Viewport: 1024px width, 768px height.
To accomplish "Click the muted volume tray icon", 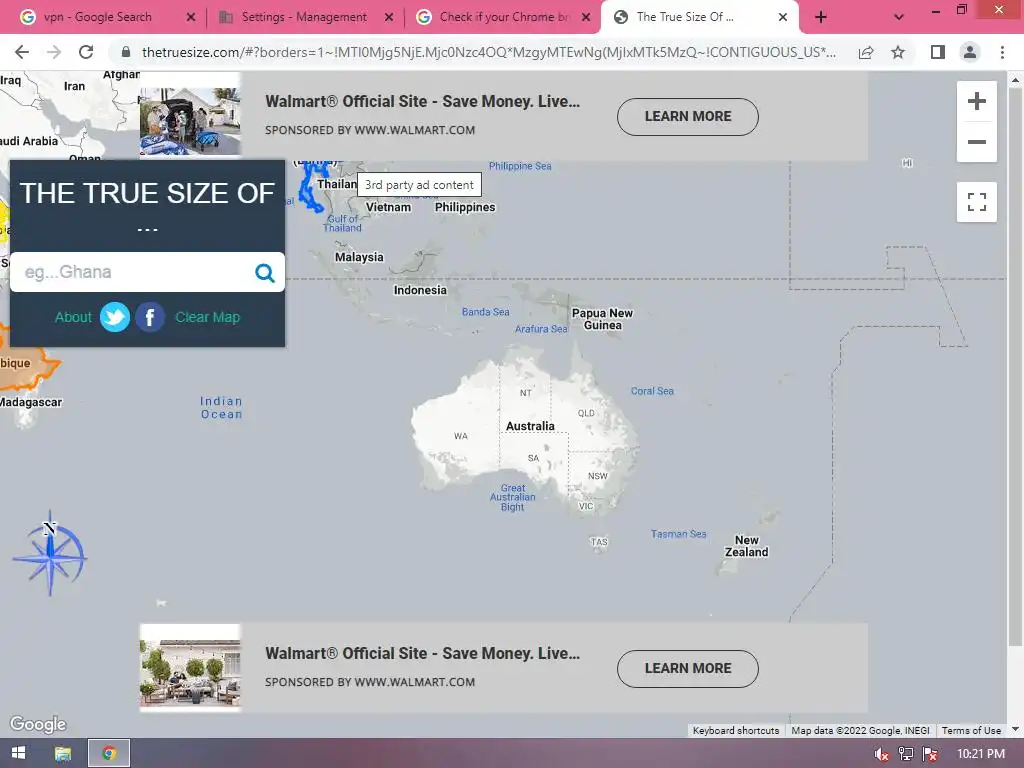I will coord(882,754).
